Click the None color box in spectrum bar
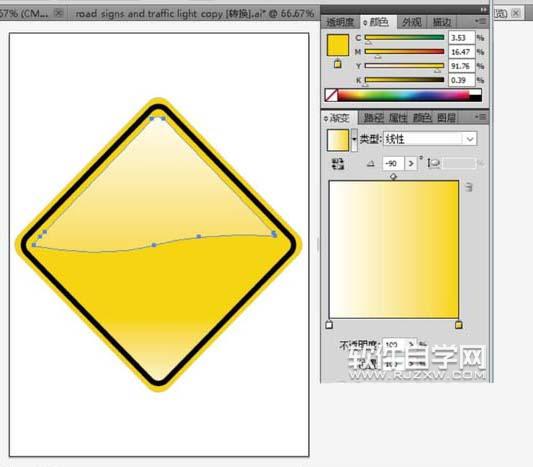 pos(331,96)
